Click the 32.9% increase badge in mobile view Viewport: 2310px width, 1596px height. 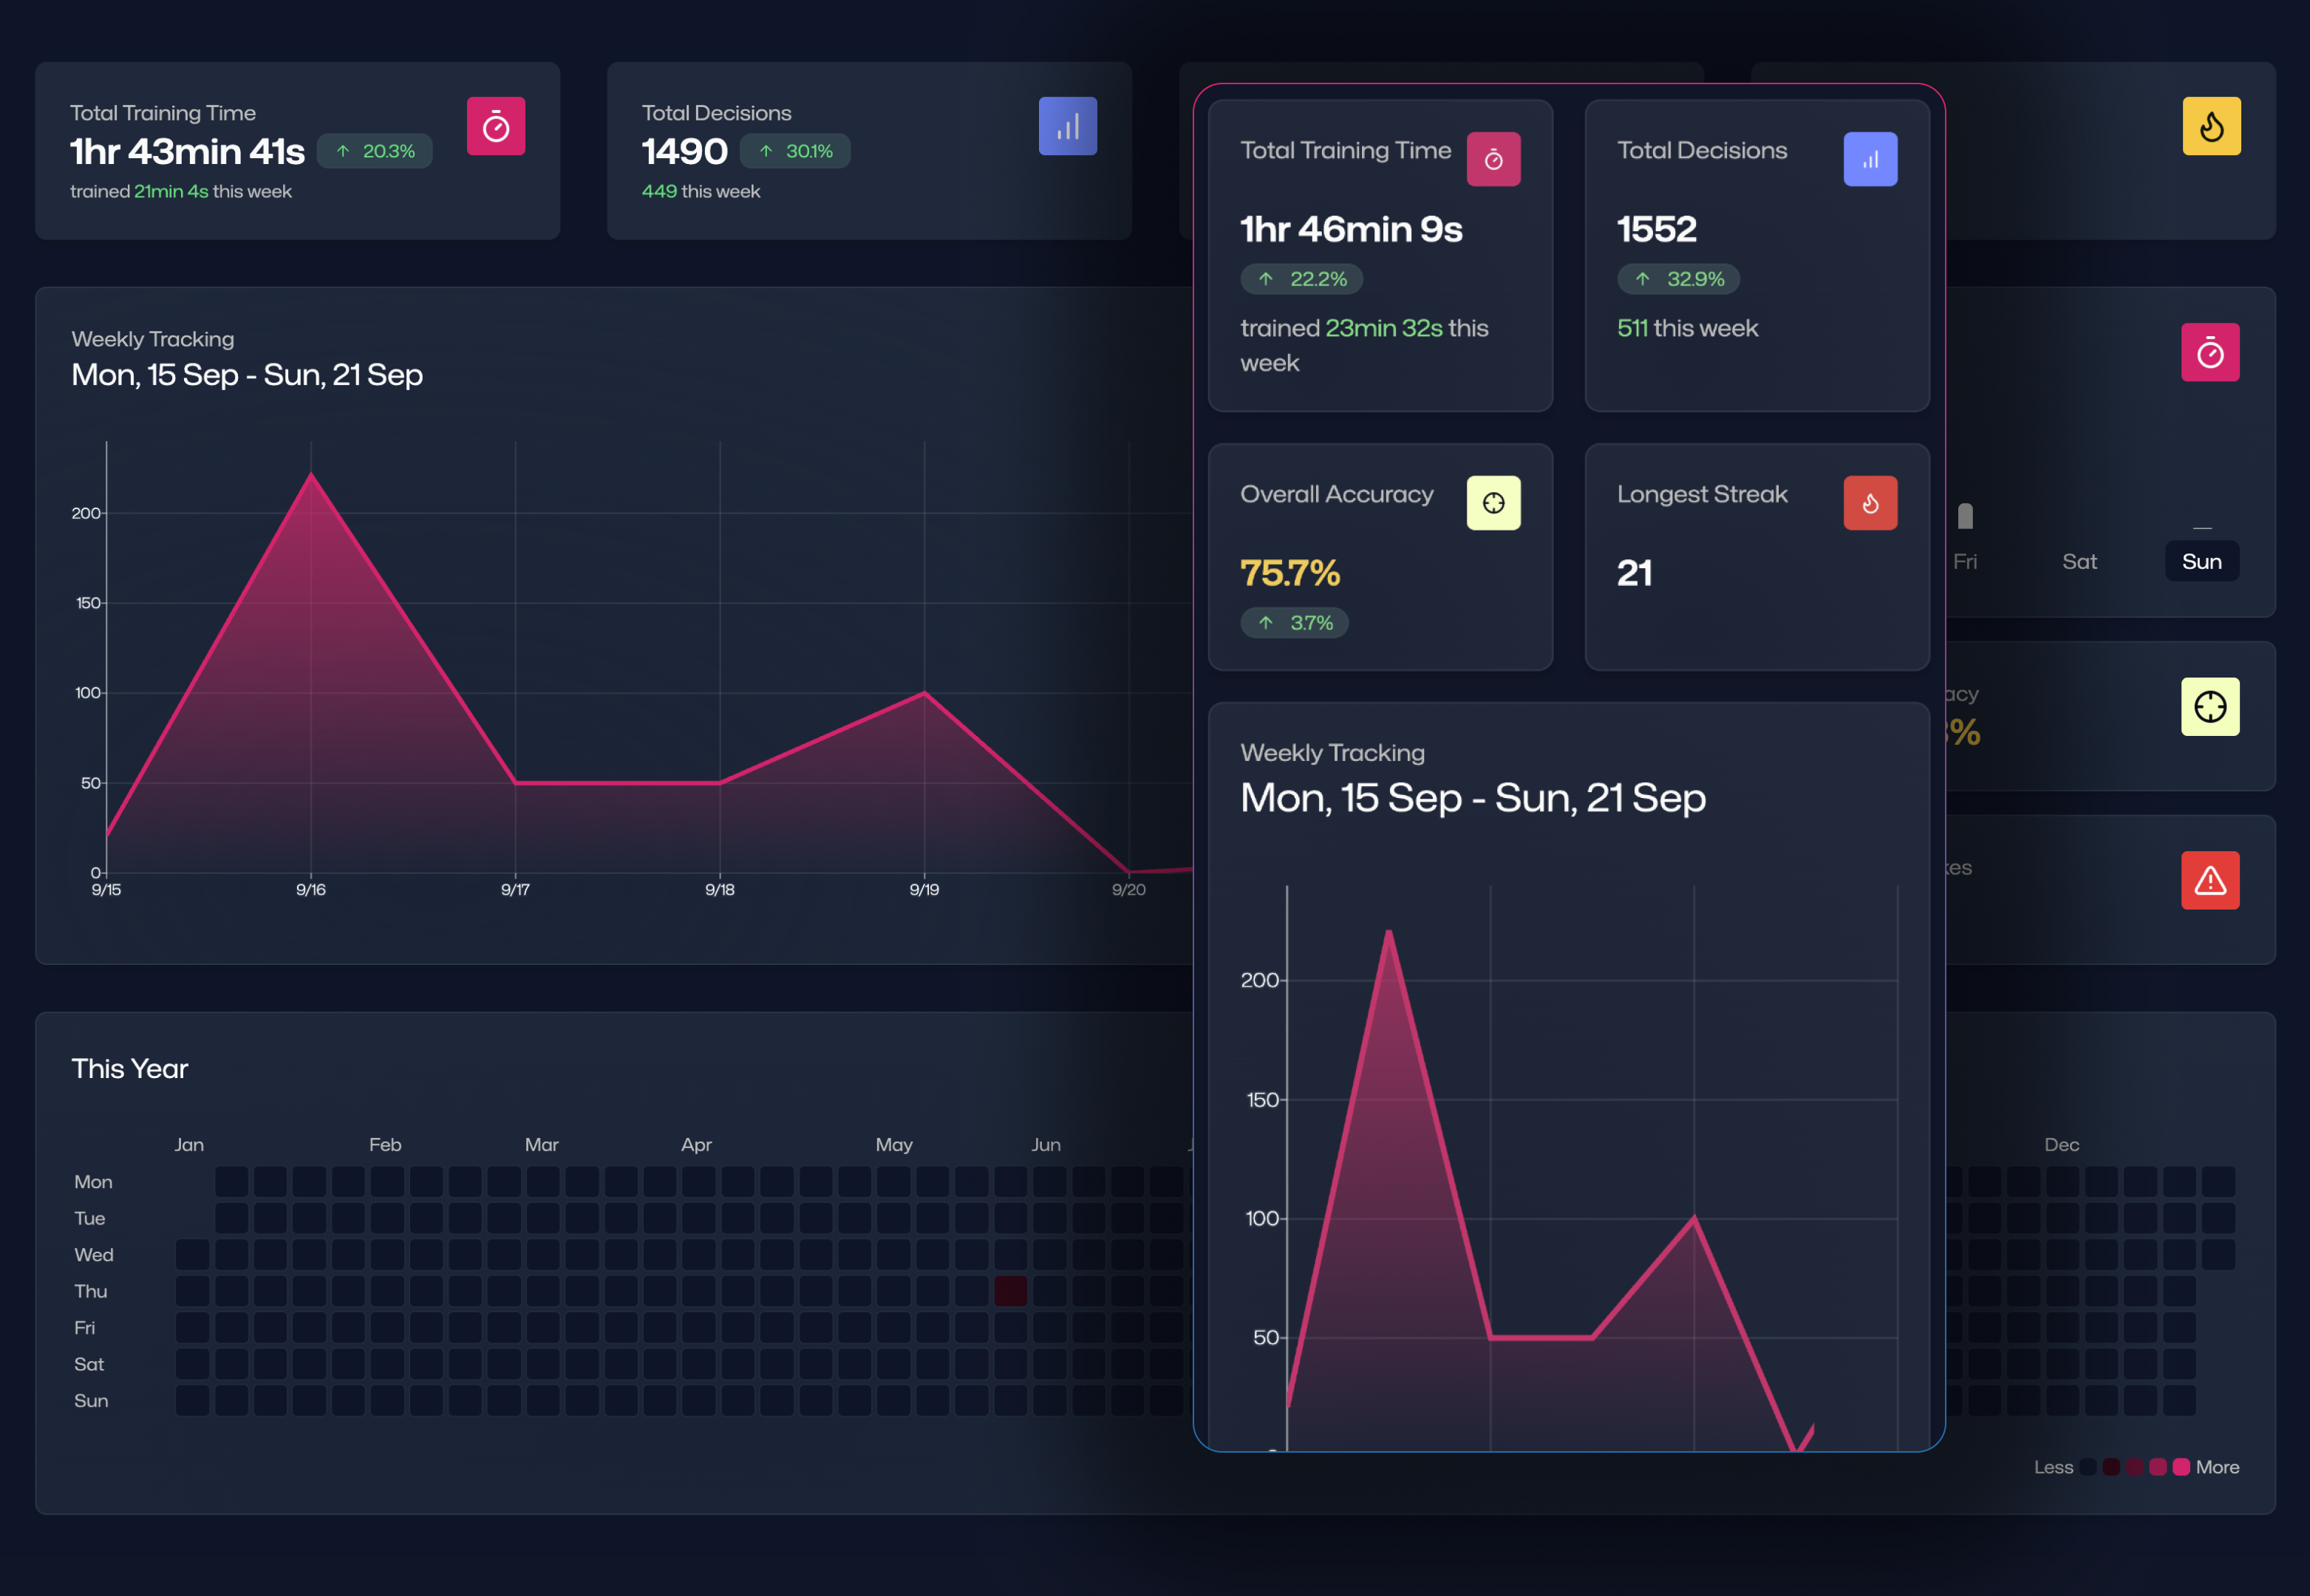[1678, 279]
